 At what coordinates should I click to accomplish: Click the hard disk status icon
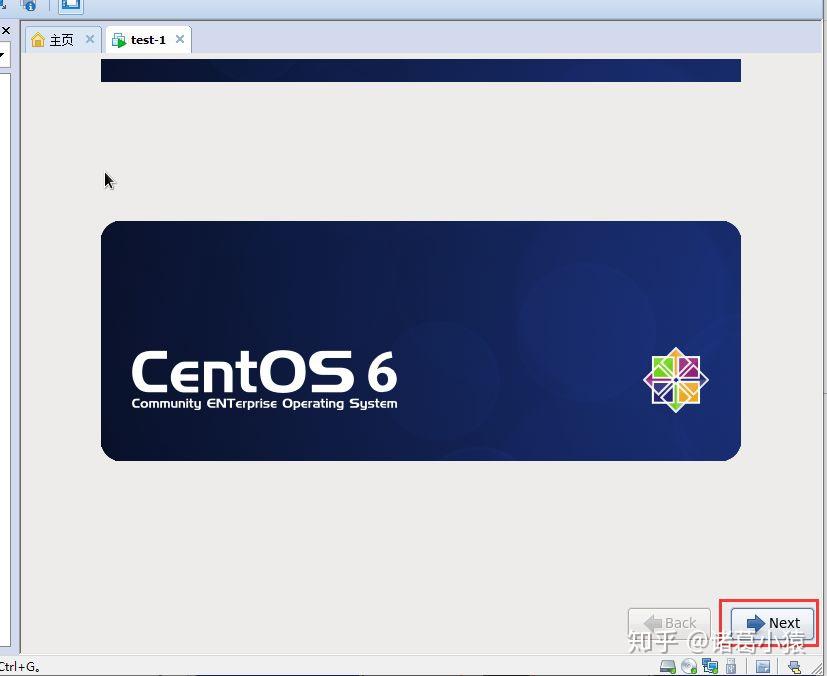click(x=668, y=665)
